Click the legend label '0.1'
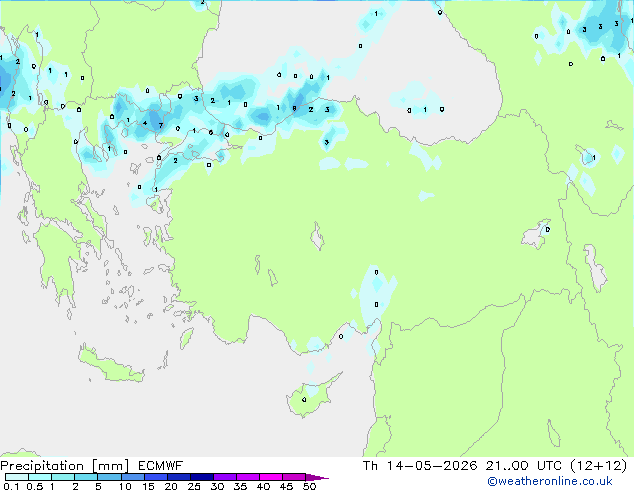This screenshot has height=490, width=634. [11, 486]
